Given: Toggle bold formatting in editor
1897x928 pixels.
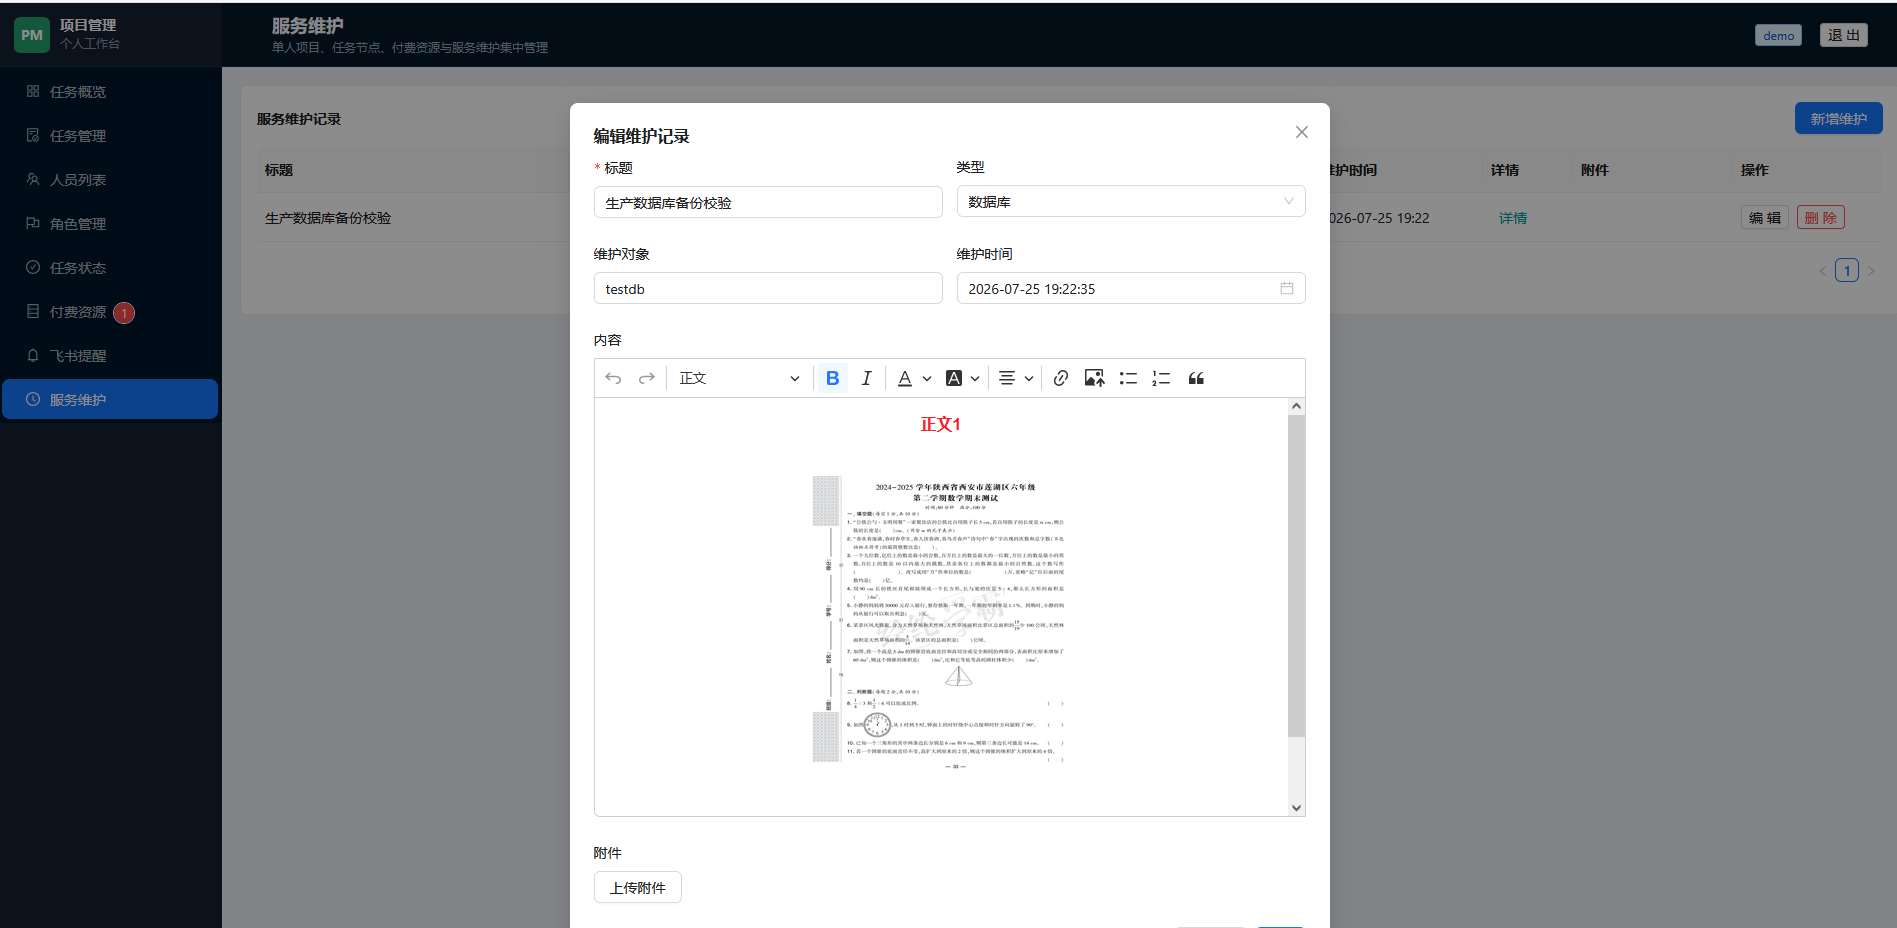Looking at the screenshot, I should click(x=832, y=378).
